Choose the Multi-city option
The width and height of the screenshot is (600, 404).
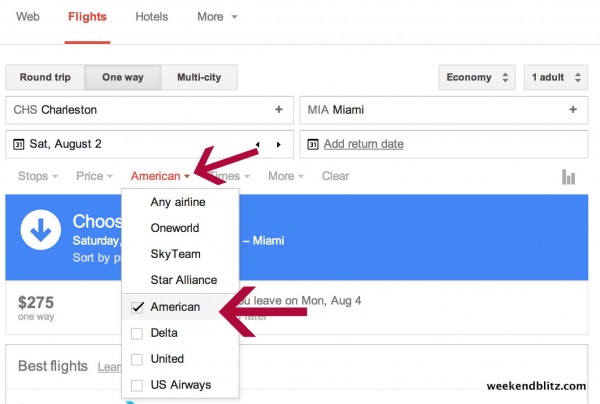pyautogui.click(x=199, y=77)
